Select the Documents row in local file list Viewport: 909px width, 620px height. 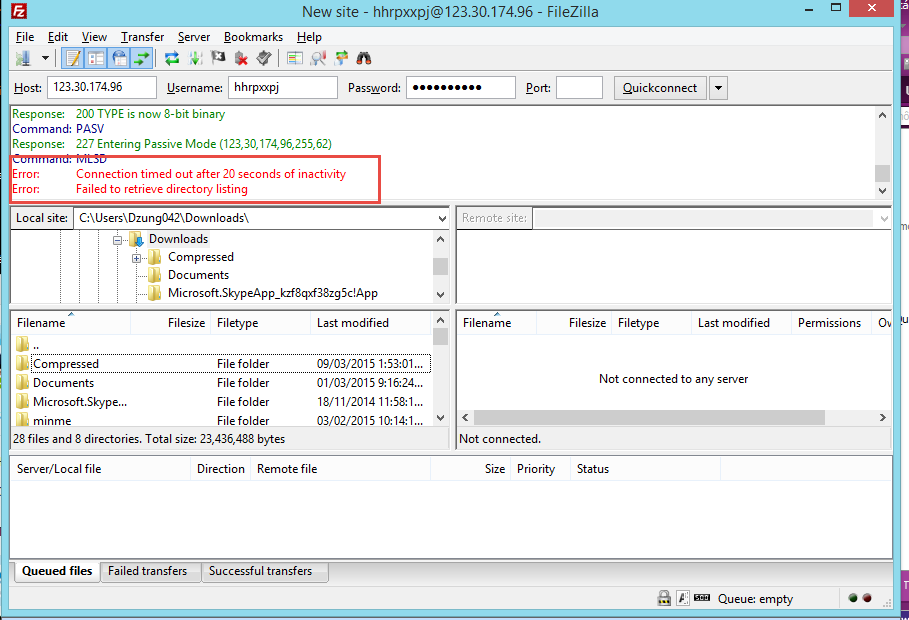click(x=221, y=383)
